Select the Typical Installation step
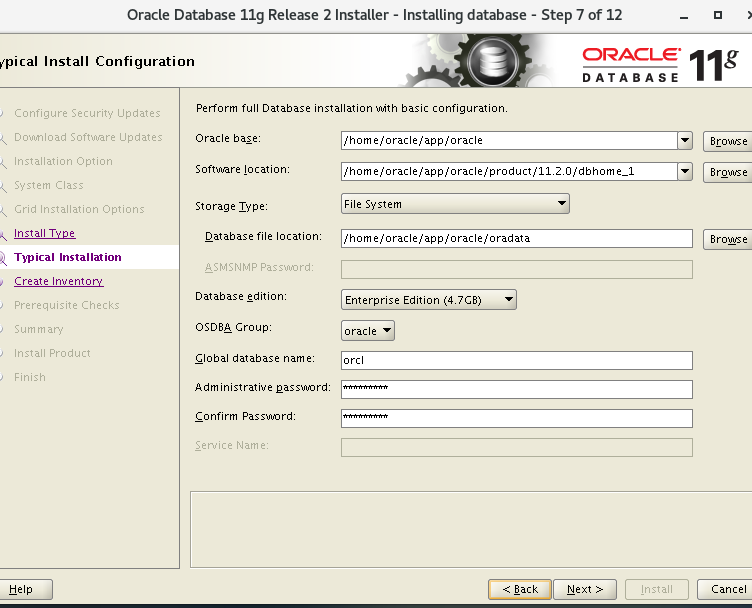The height and width of the screenshot is (608, 752). (68, 257)
